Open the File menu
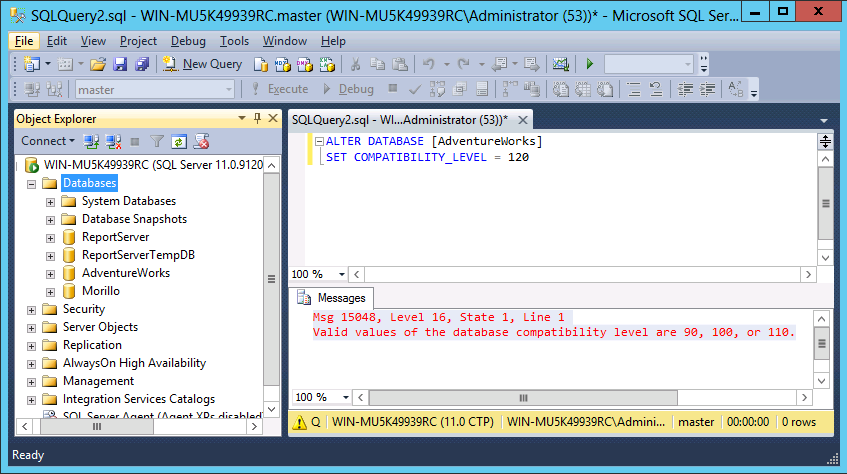This screenshot has height=474, width=847. 24,41
